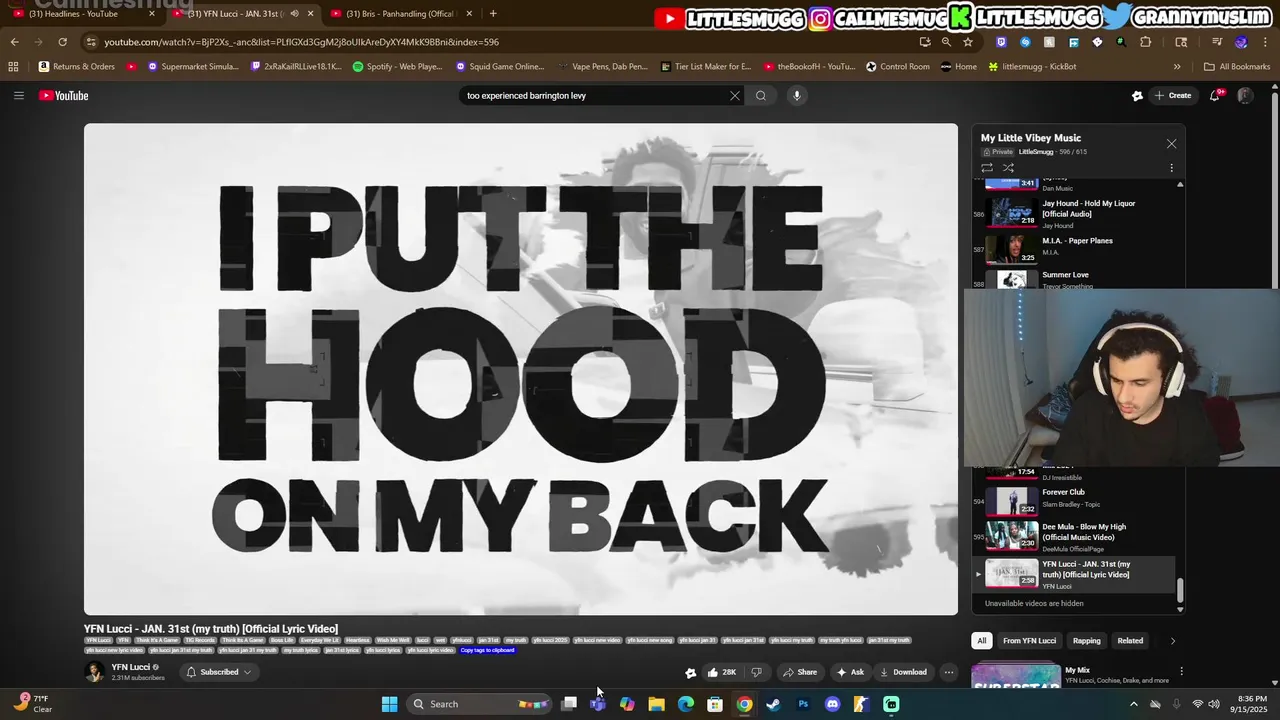This screenshot has width=1280, height=720.
Task: Expand the Subscribed notification dropdown
Action: 218,672
